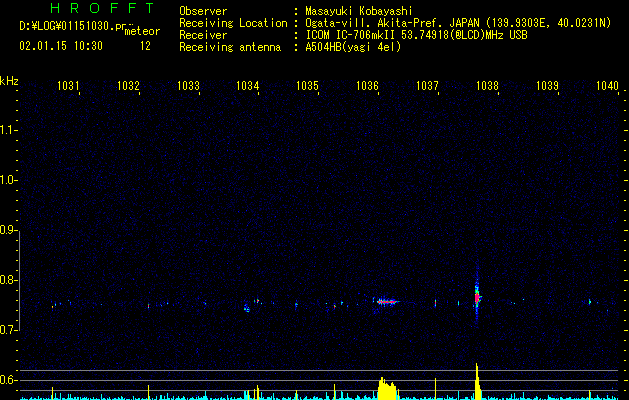Click time axis label 1038
The height and width of the screenshot is (400, 629).
click(x=487, y=86)
